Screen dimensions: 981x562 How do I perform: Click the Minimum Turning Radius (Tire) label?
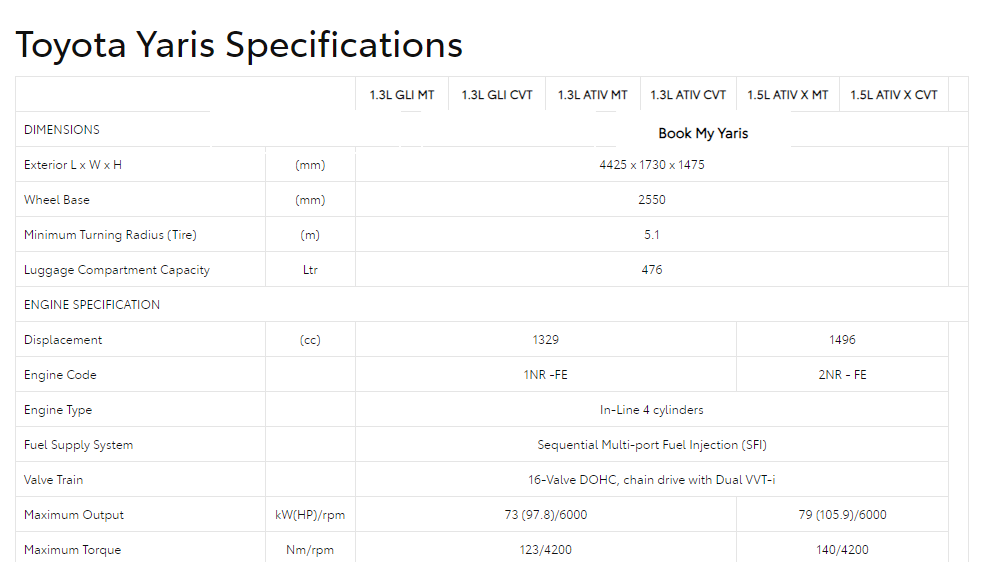[x=110, y=235]
